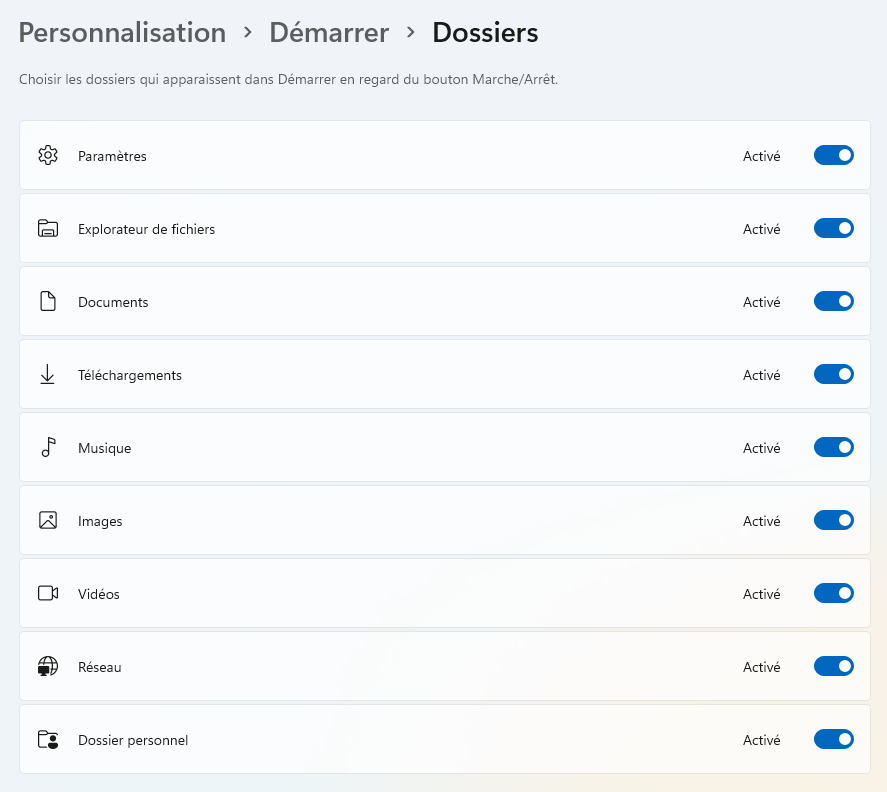The height and width of the screenshot is (792, 887).
Task: Disable the Dossier personnel toggle
Action: [x=833, y=739]
